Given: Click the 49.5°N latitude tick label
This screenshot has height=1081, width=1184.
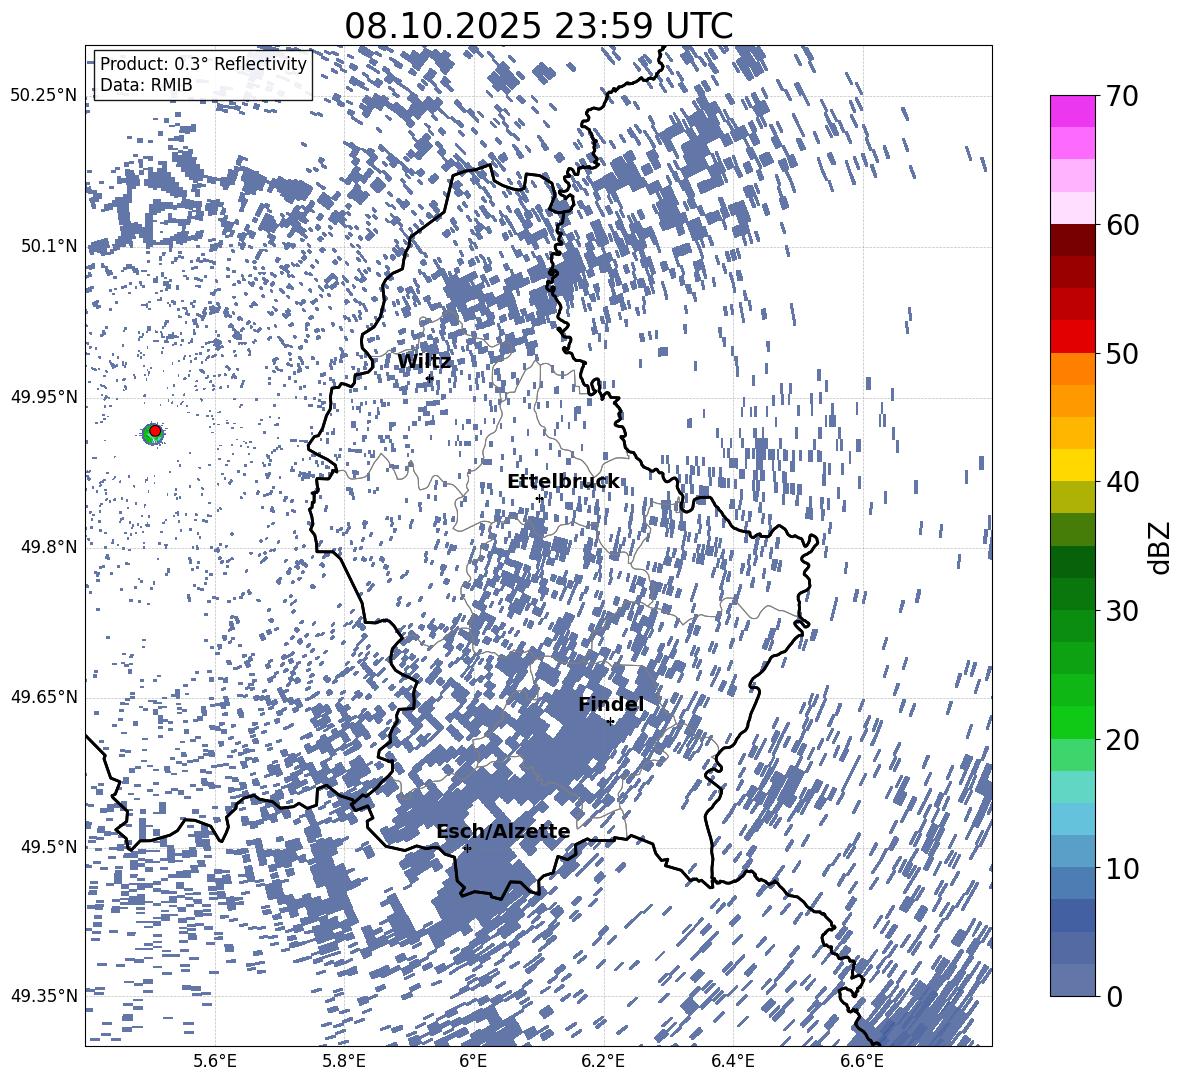Looking at the screenshot, I should click(x=49, y=846).
